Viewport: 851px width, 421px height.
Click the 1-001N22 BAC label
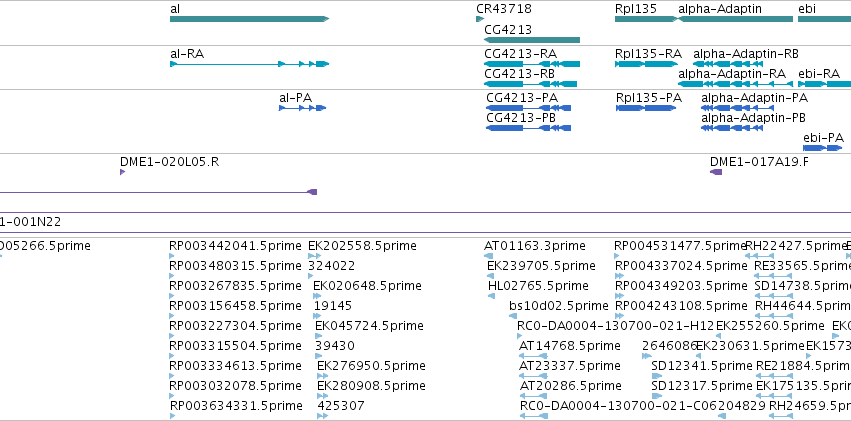pyautogui.click(x=30, y=222)
